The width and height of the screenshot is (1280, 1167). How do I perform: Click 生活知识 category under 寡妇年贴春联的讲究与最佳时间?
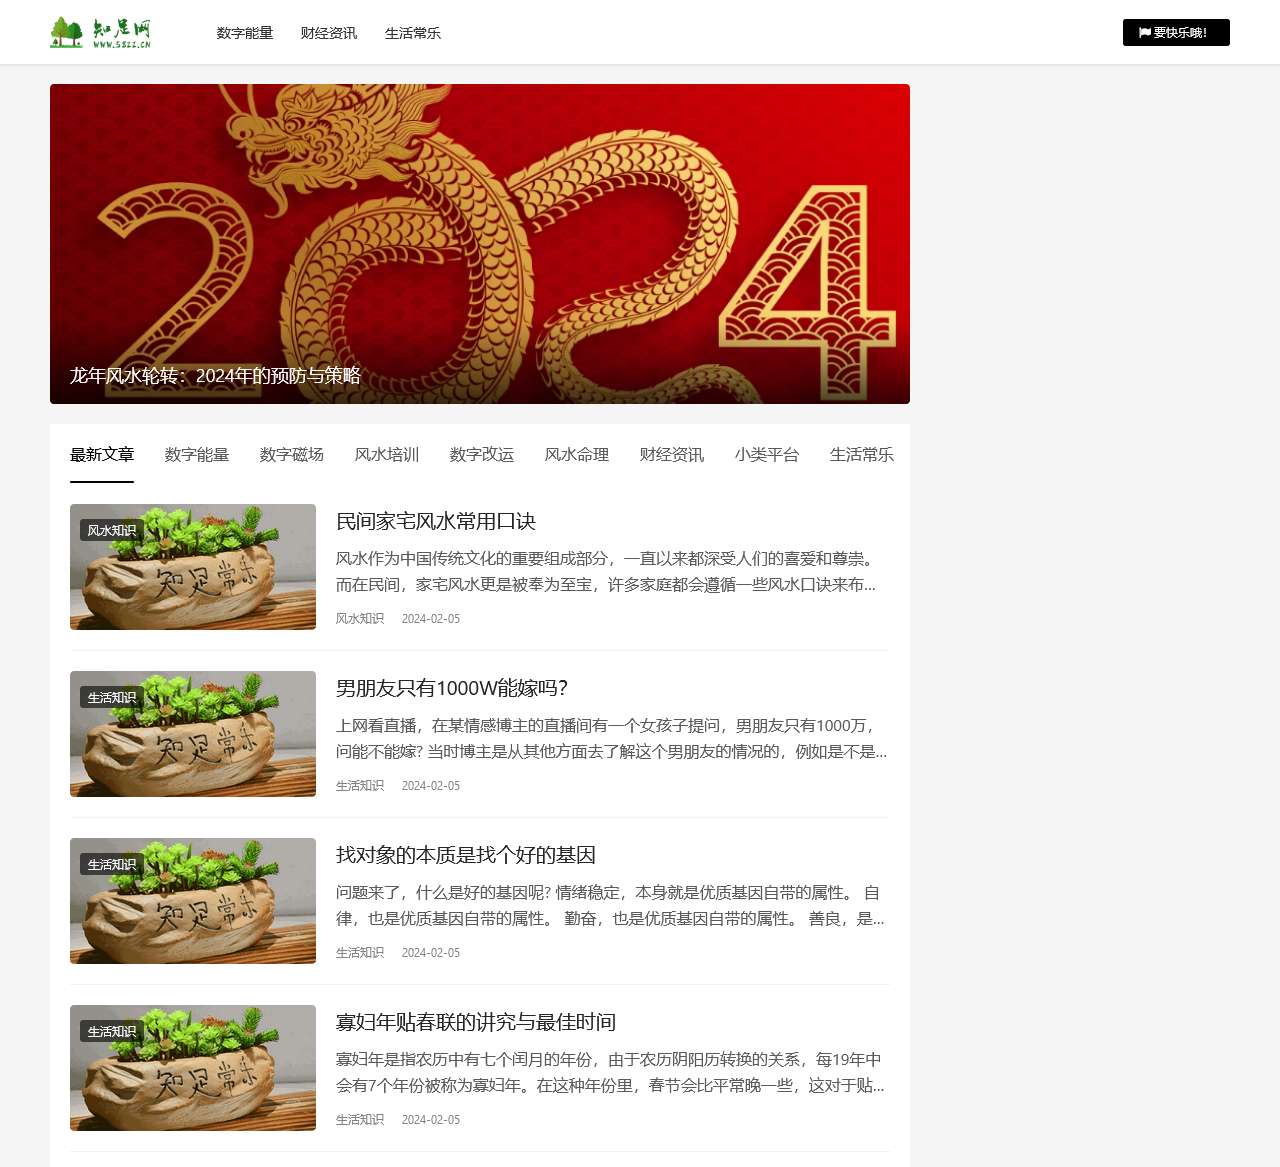tap(360, 1120)
